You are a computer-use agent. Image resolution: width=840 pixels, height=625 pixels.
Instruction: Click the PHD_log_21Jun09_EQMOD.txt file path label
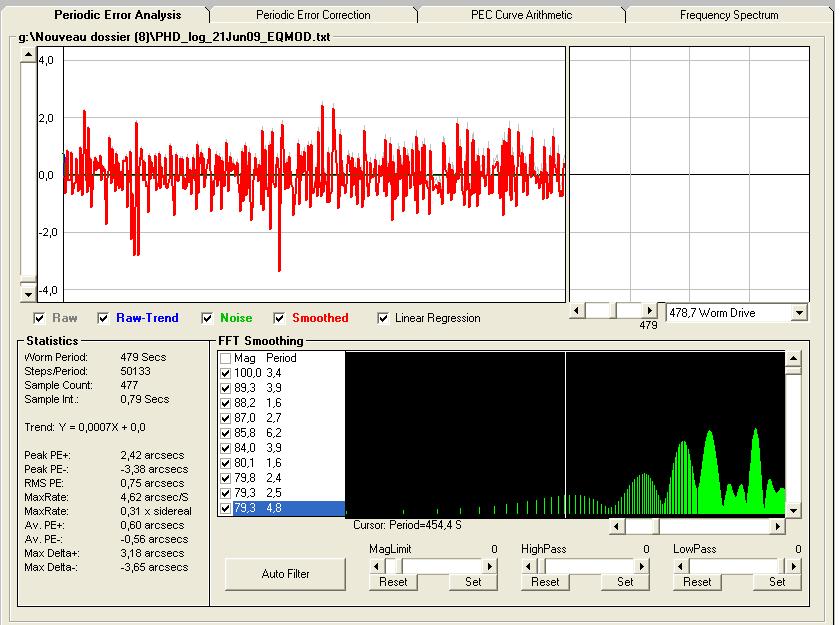(174, 37)
